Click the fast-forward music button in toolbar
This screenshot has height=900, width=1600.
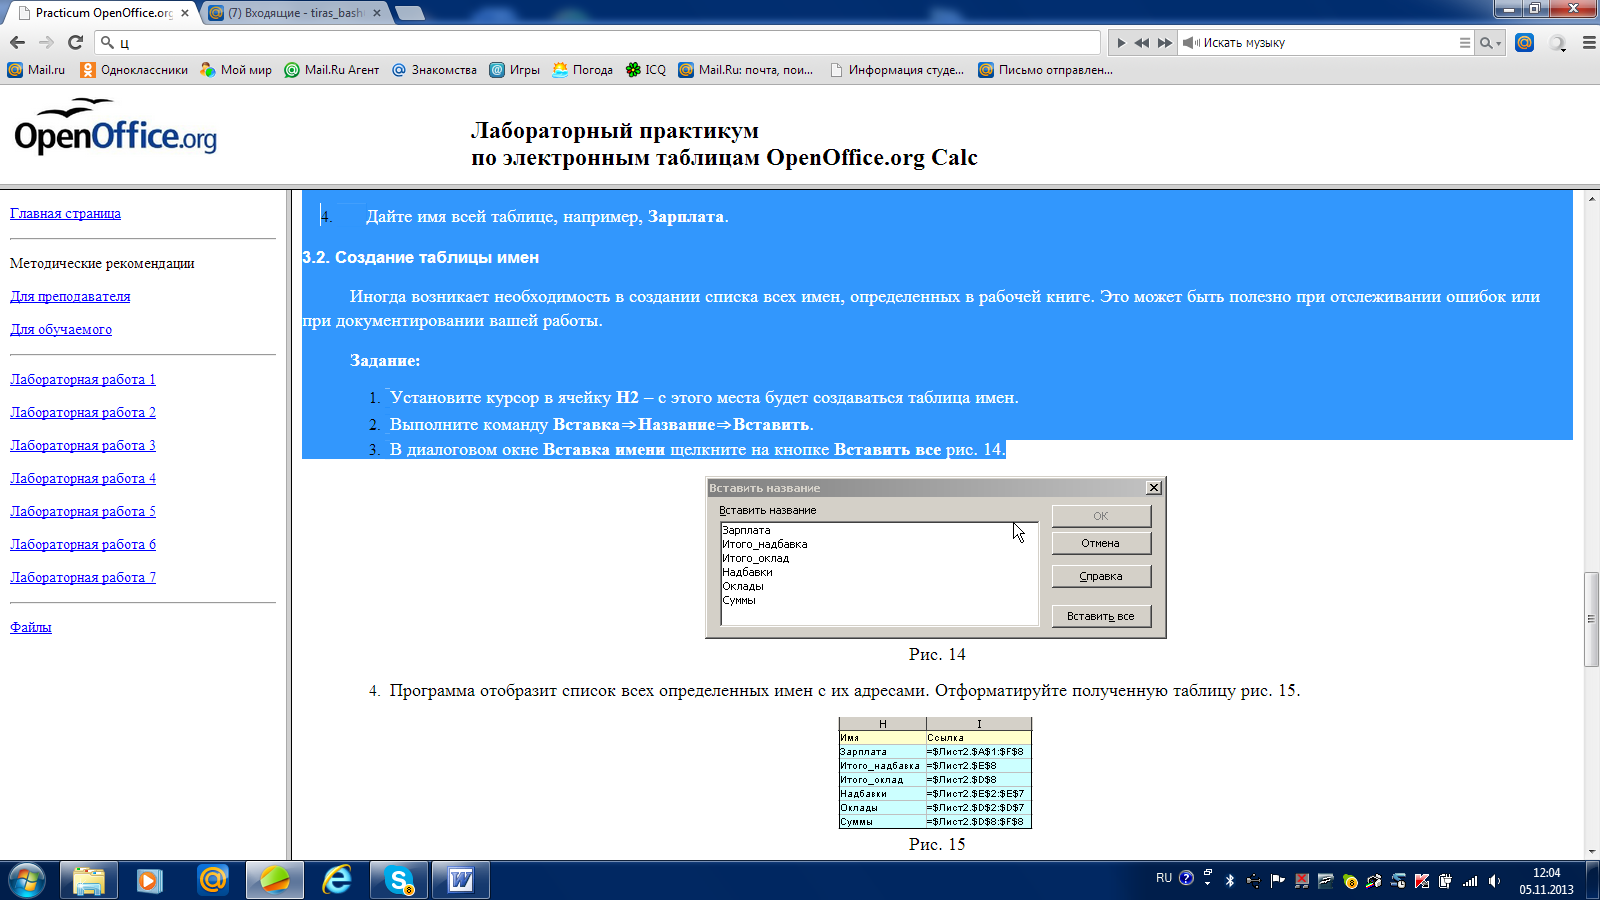(x=1164, y=43)
